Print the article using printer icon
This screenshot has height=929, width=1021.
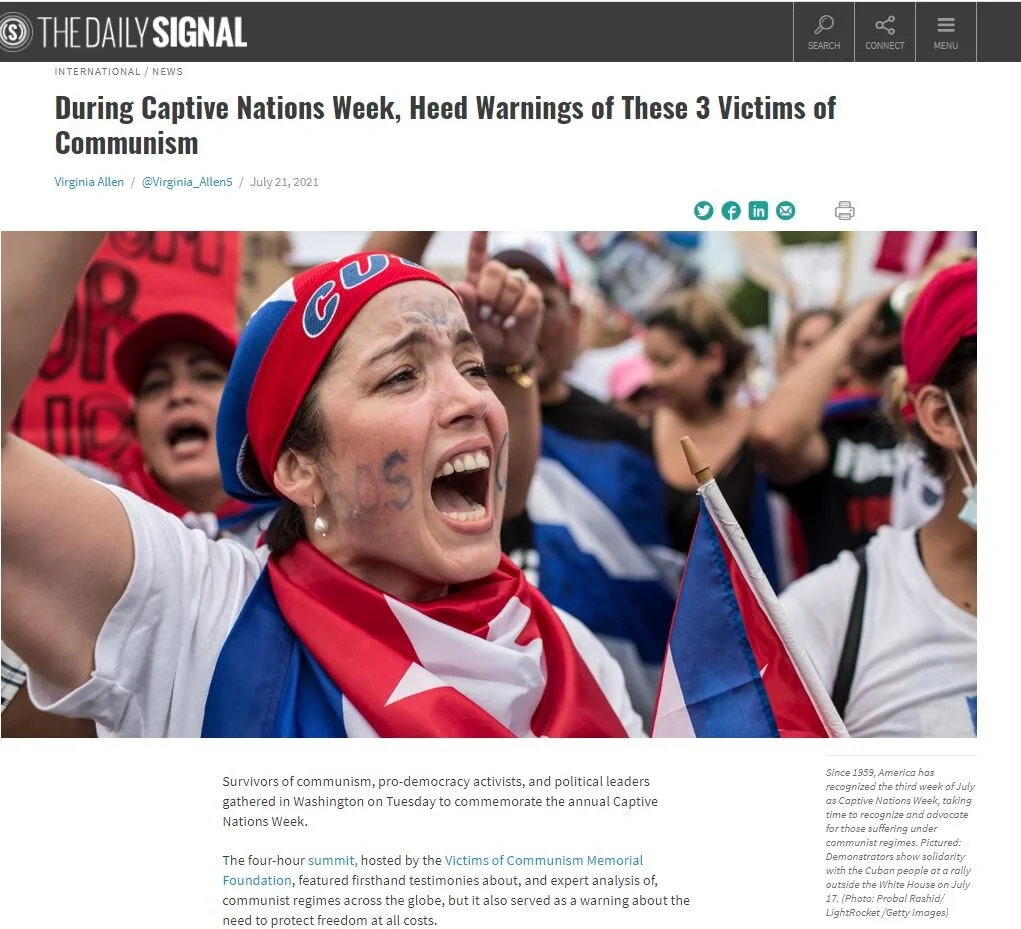click(x=845, y=211)
